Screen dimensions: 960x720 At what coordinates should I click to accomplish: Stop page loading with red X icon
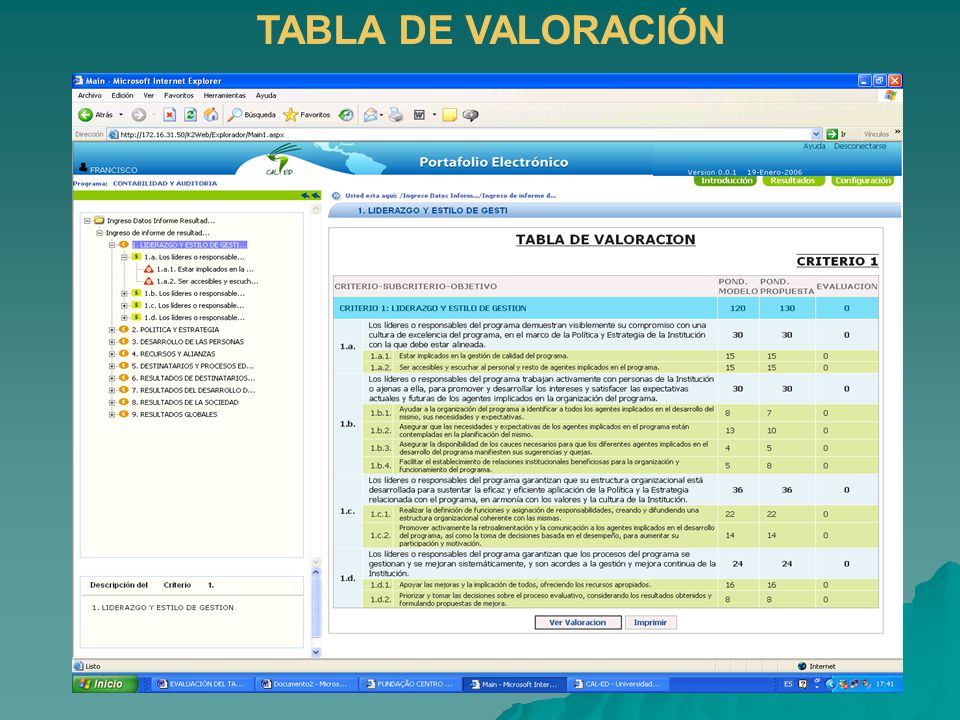pyautogui.click(x=170, y=114)
